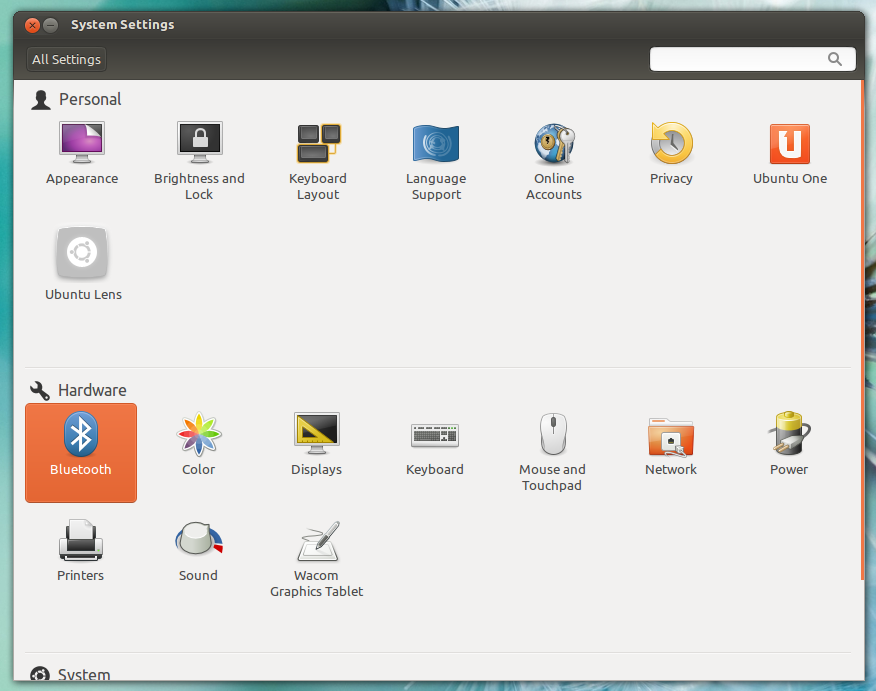
Task: Open Ubuntu Lens settings
Action: [x=83, y=255]
